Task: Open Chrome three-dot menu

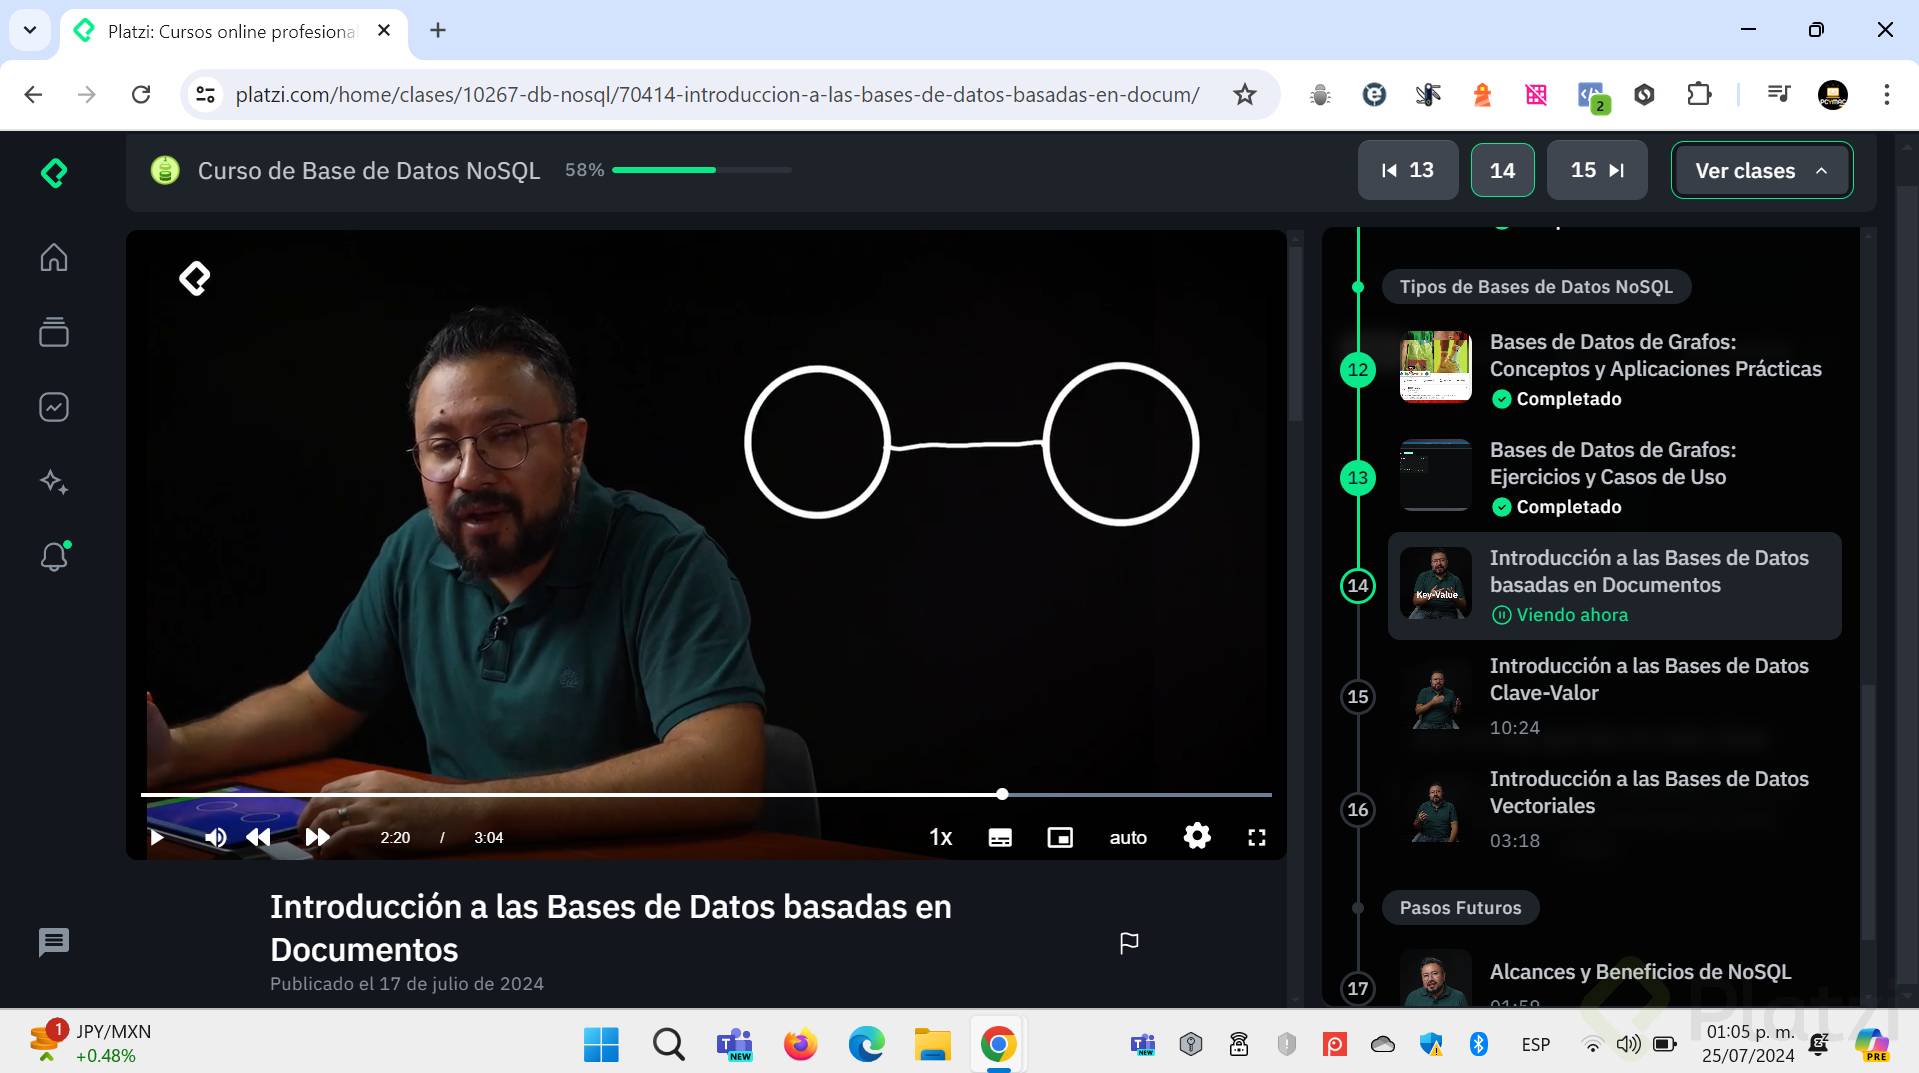Action: [x=1886, y=95]
